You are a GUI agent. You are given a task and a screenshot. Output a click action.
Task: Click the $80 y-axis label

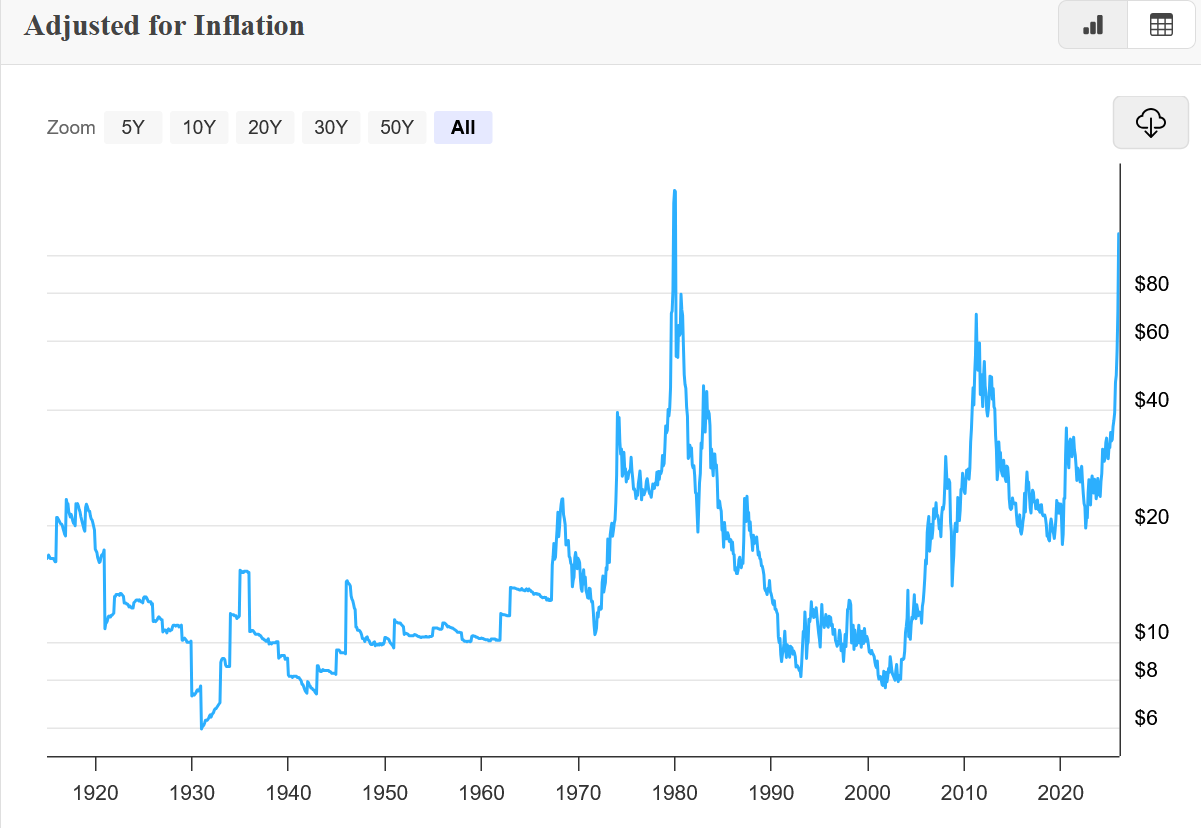tap(1152, 284)
